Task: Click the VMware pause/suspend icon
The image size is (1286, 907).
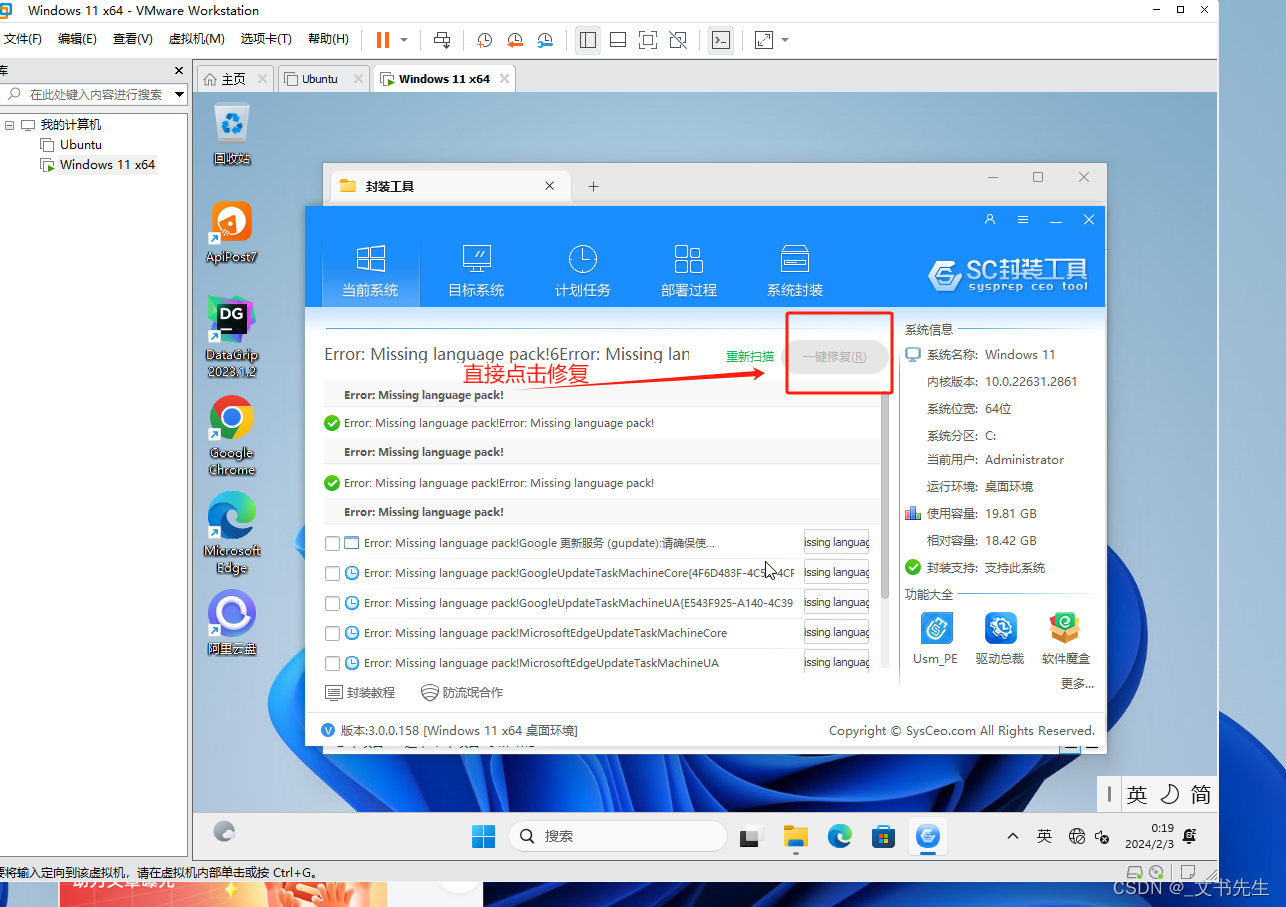Action: [383, 40]
